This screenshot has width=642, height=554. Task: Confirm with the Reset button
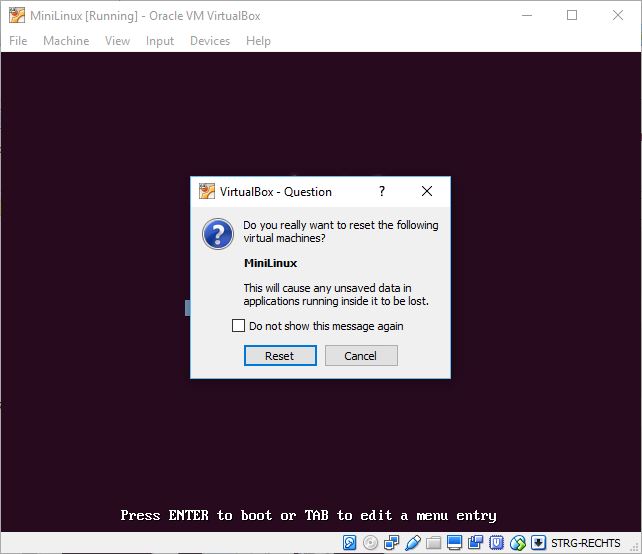click(x=280, y=355)
